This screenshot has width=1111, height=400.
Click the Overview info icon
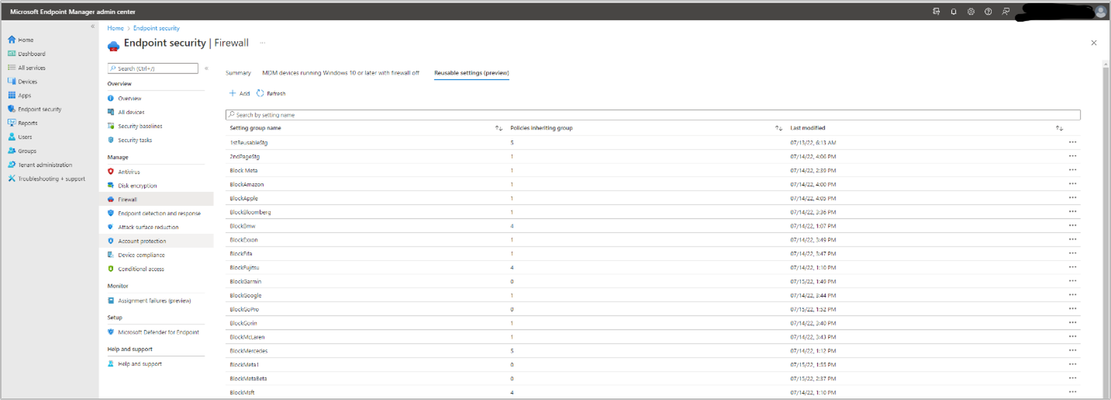pos(111,98)
